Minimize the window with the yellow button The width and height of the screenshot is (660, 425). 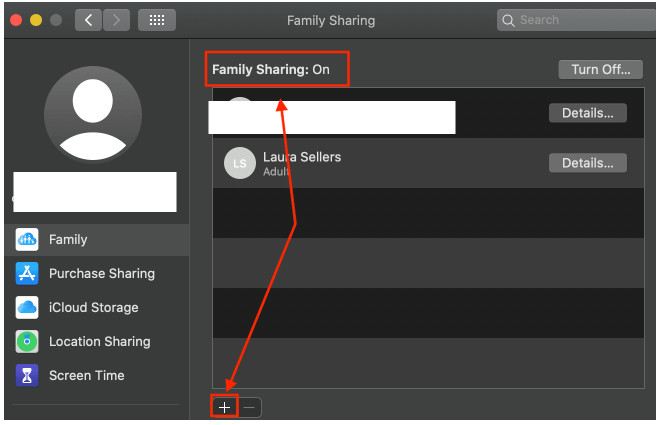click(x=37, y=20)
